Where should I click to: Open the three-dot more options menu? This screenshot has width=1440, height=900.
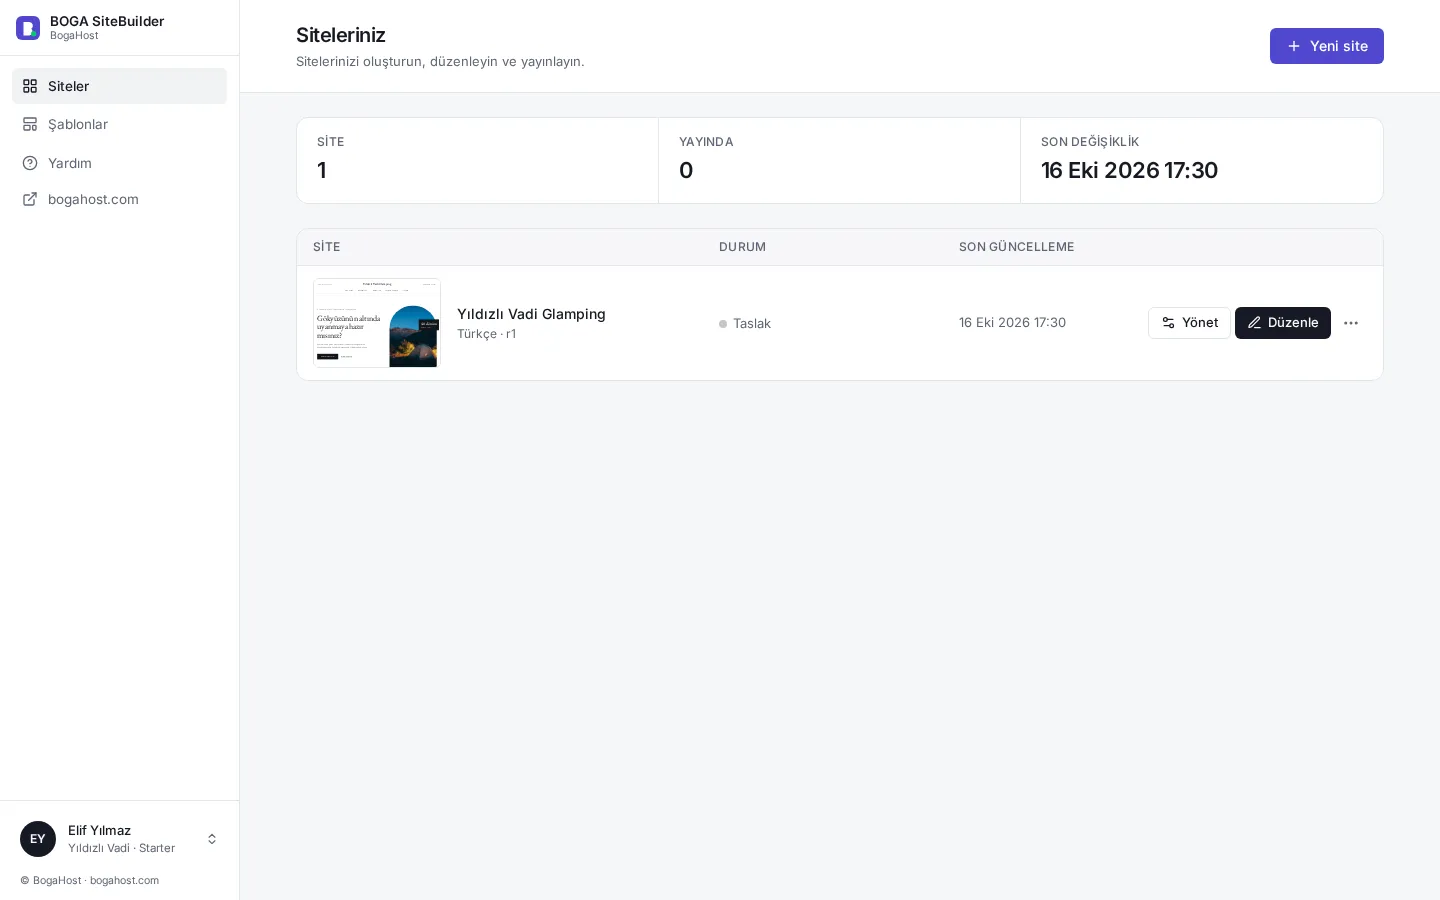point(1351,323)
